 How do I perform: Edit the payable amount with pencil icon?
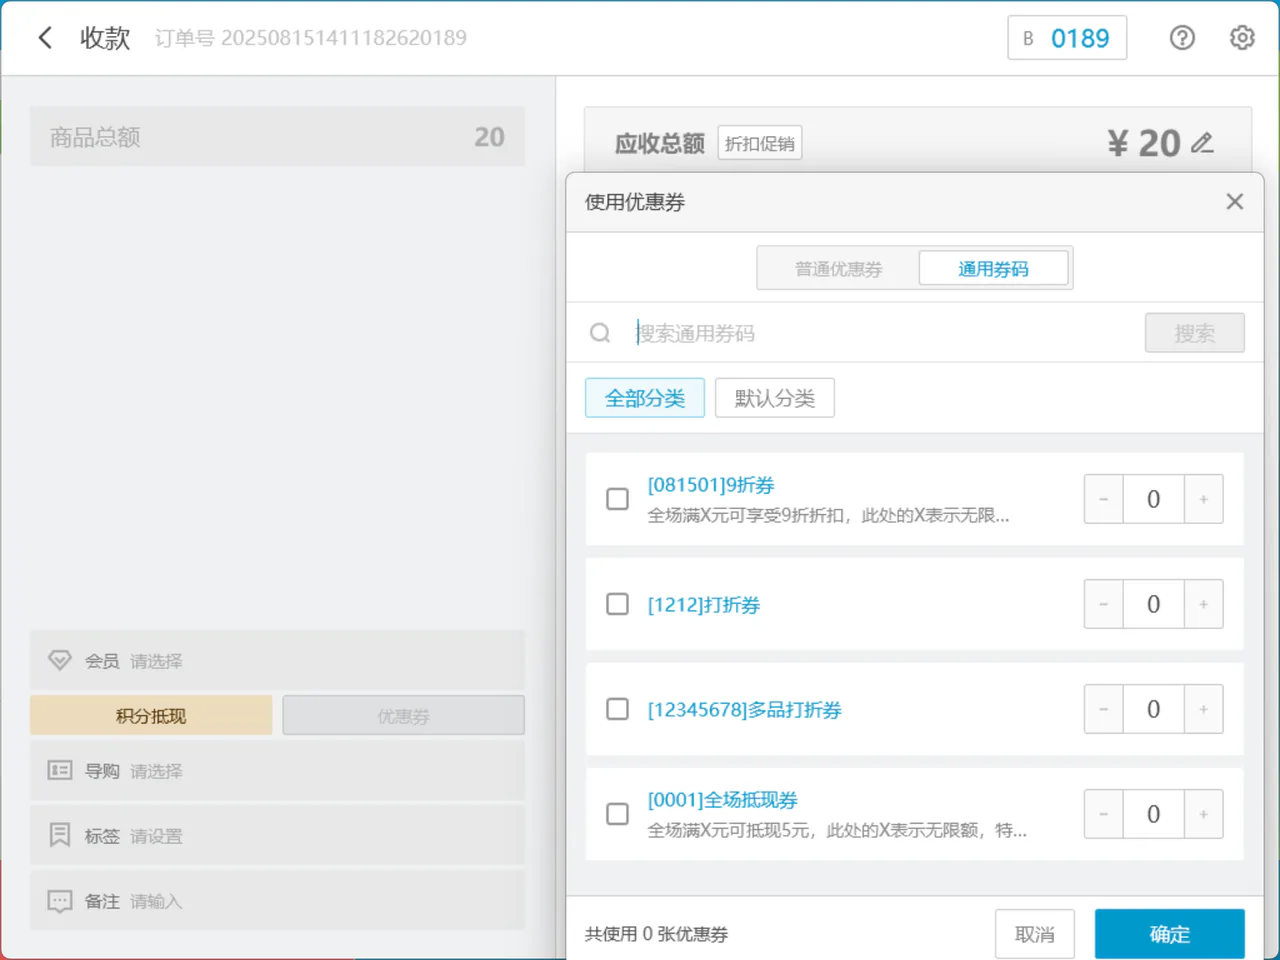tap(1203, 143)
